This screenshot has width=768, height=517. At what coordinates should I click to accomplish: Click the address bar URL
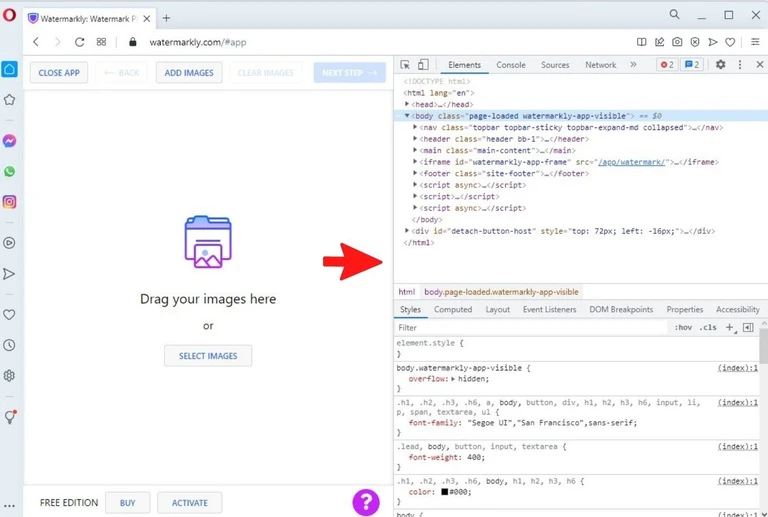[198, 42]
